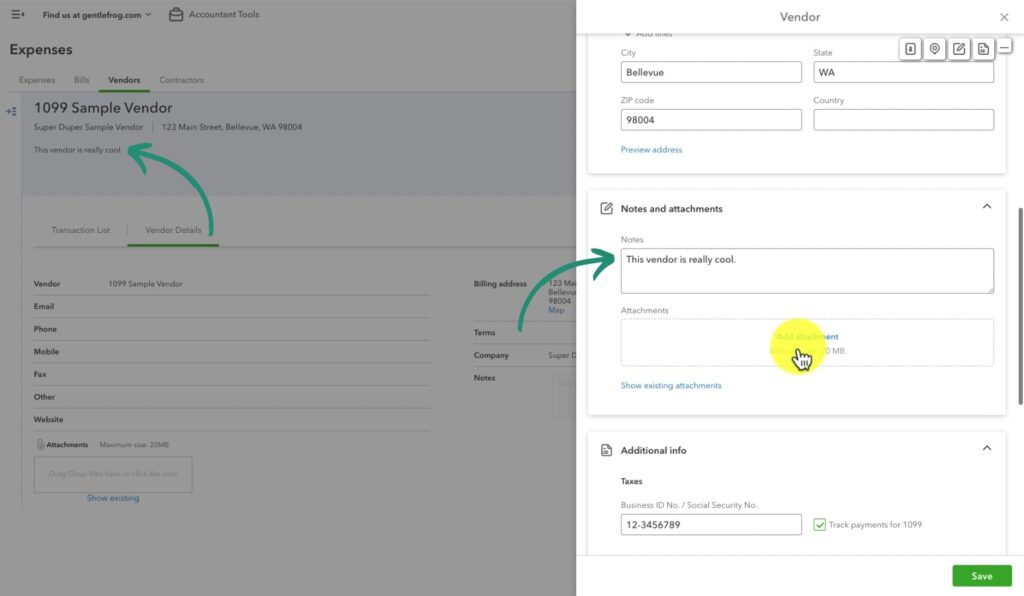The width and height of the screenshot is (1024, 596).
Task: Click the pencil edit icon in Vendor panel toolbar
Action: [958, 48]
